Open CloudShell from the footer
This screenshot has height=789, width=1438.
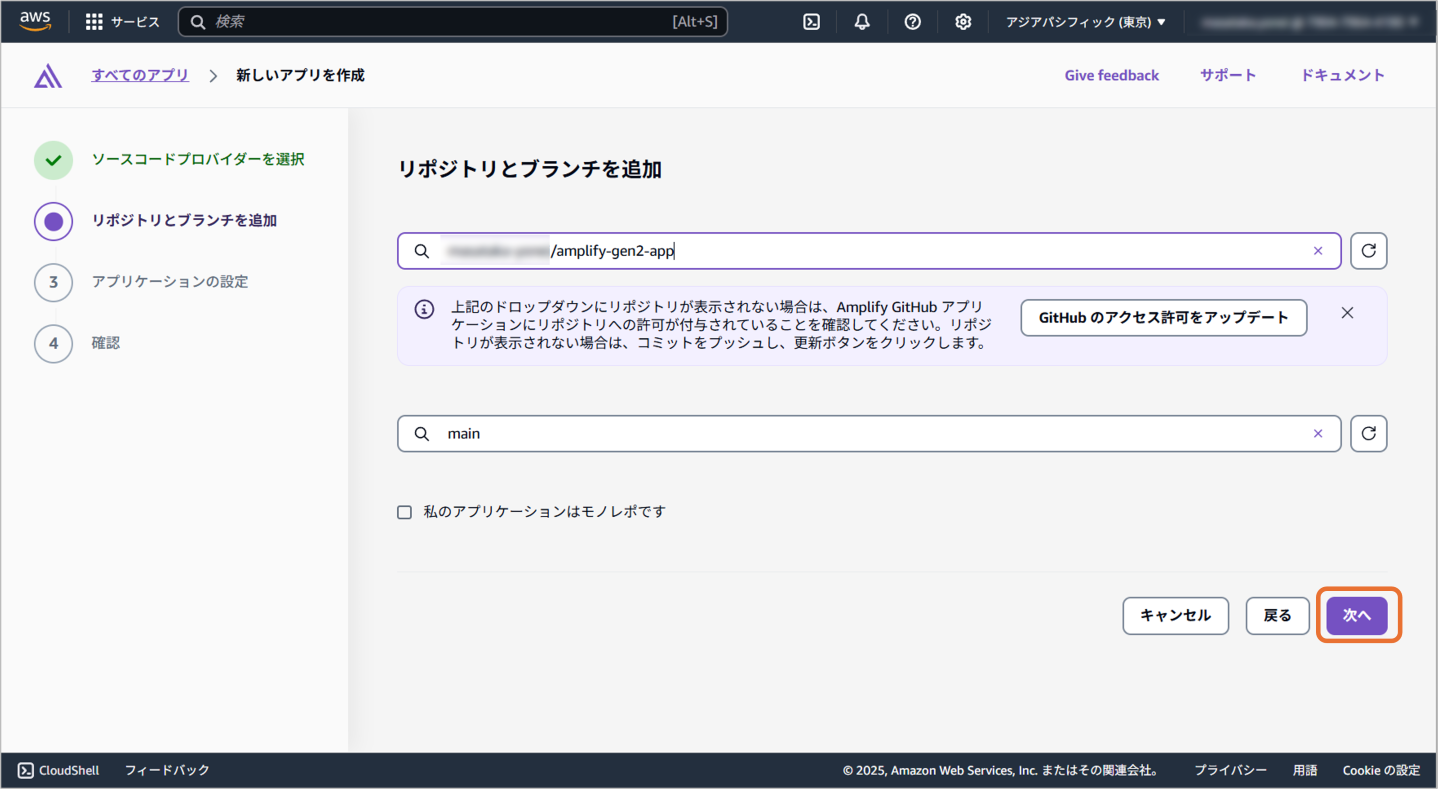(x=59, y=770)
